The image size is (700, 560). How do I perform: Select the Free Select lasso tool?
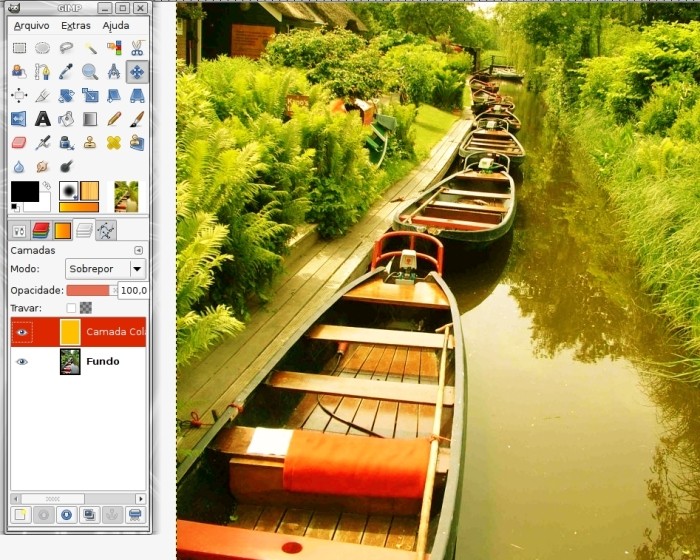[66, 48]
